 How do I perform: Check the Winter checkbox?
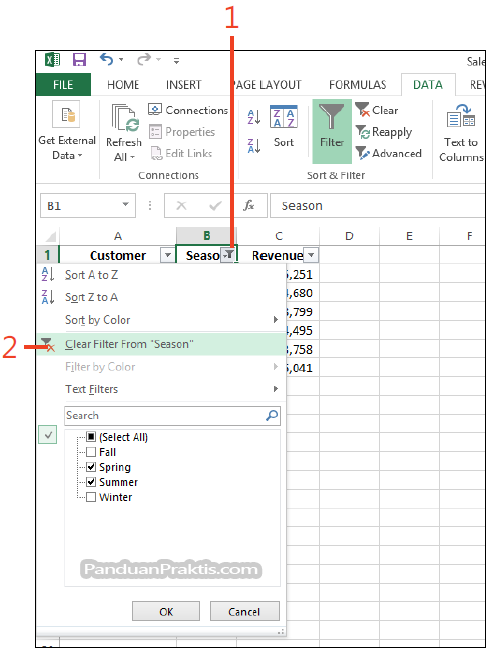click(91, 497)
